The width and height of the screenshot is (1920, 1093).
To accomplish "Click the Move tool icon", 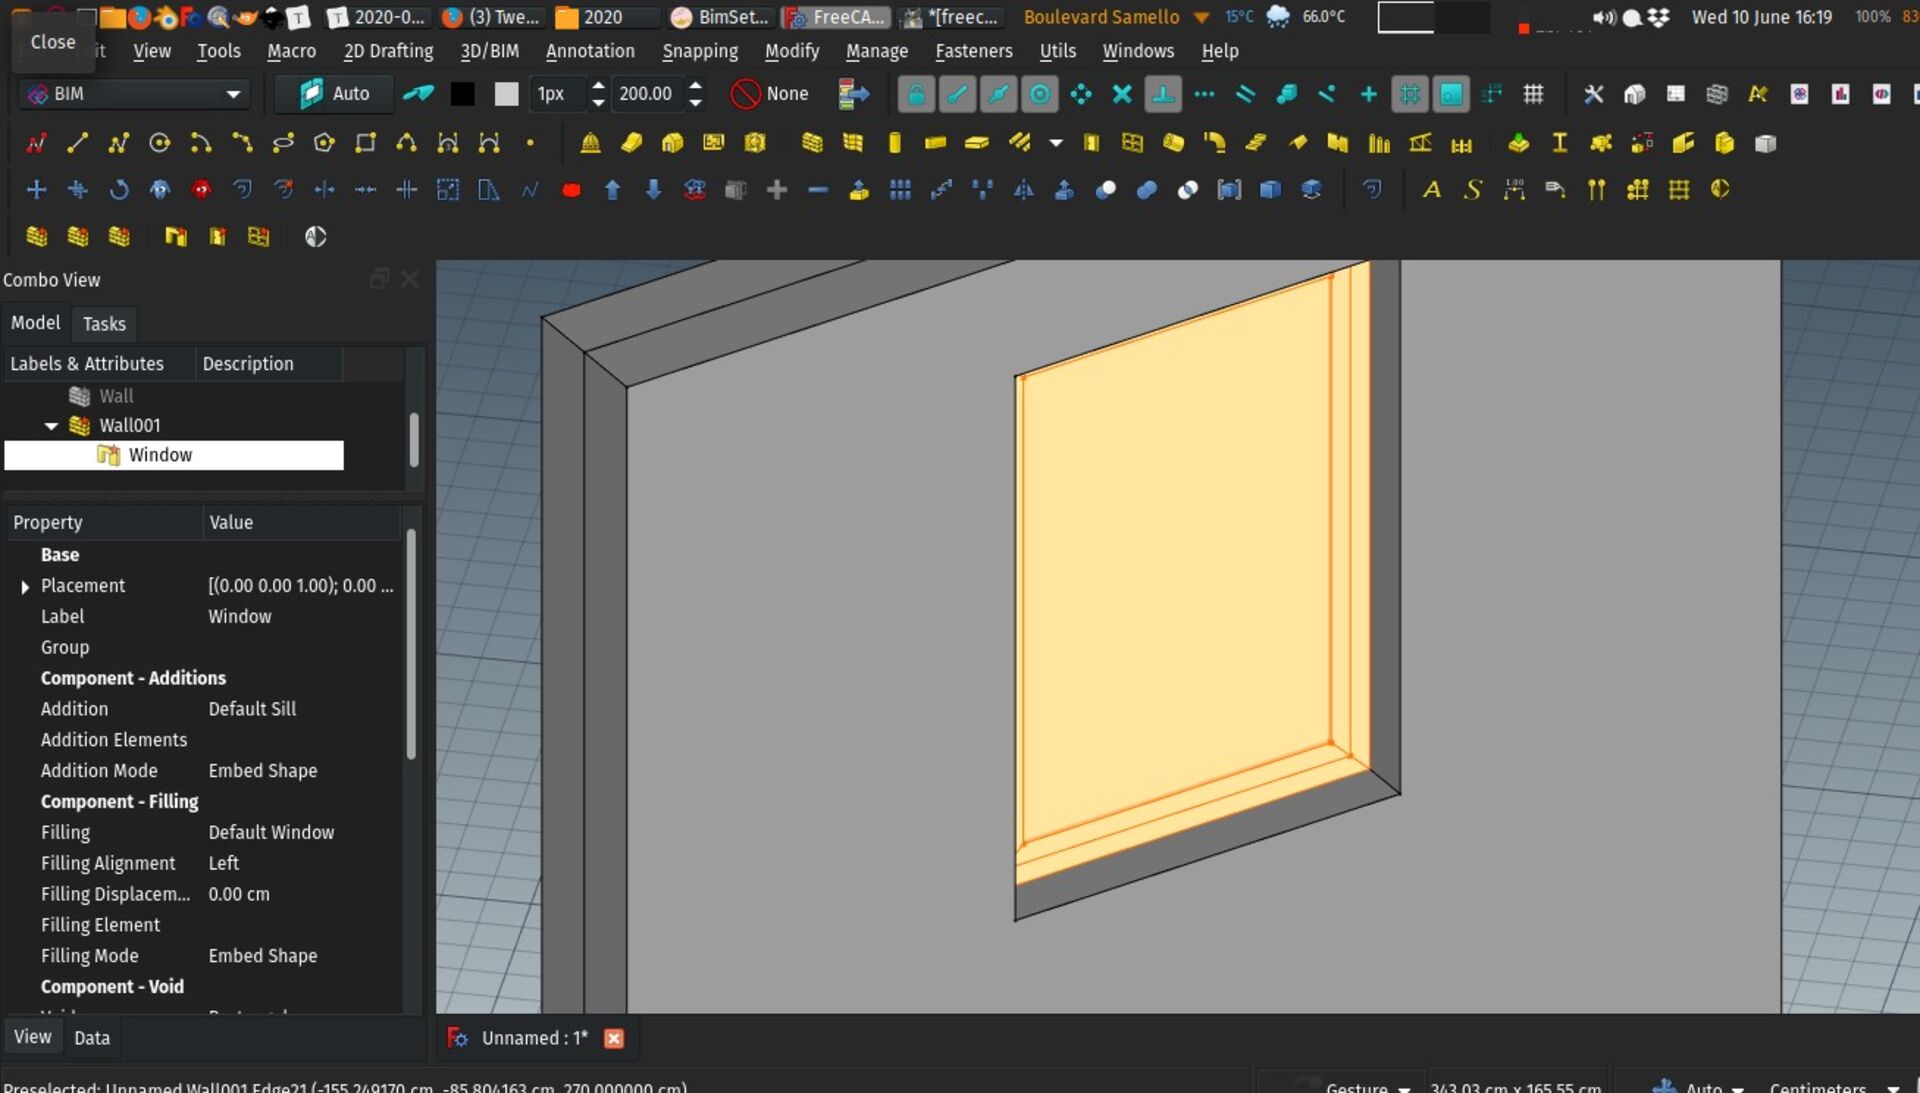I will click(x=36, y=189).
